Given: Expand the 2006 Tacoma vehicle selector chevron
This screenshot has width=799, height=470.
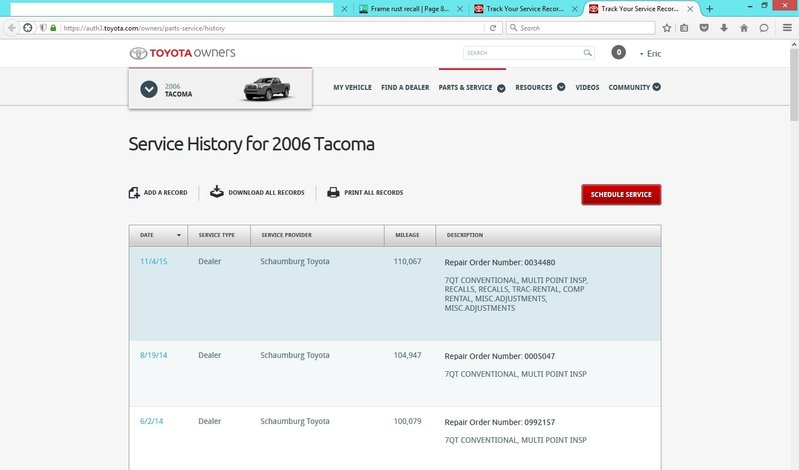Looking at the screenshot, I should tap(149, 90).
